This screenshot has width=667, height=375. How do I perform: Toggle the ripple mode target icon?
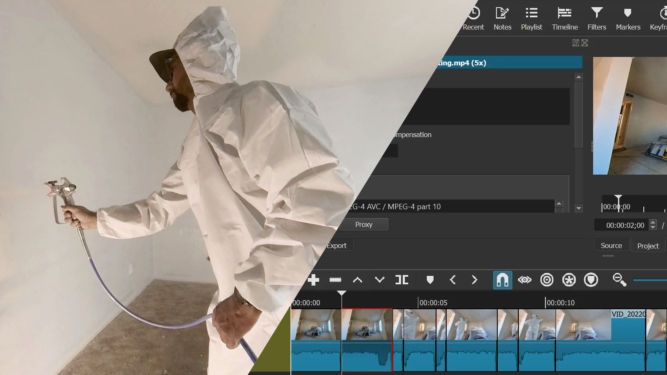(547, 280)
